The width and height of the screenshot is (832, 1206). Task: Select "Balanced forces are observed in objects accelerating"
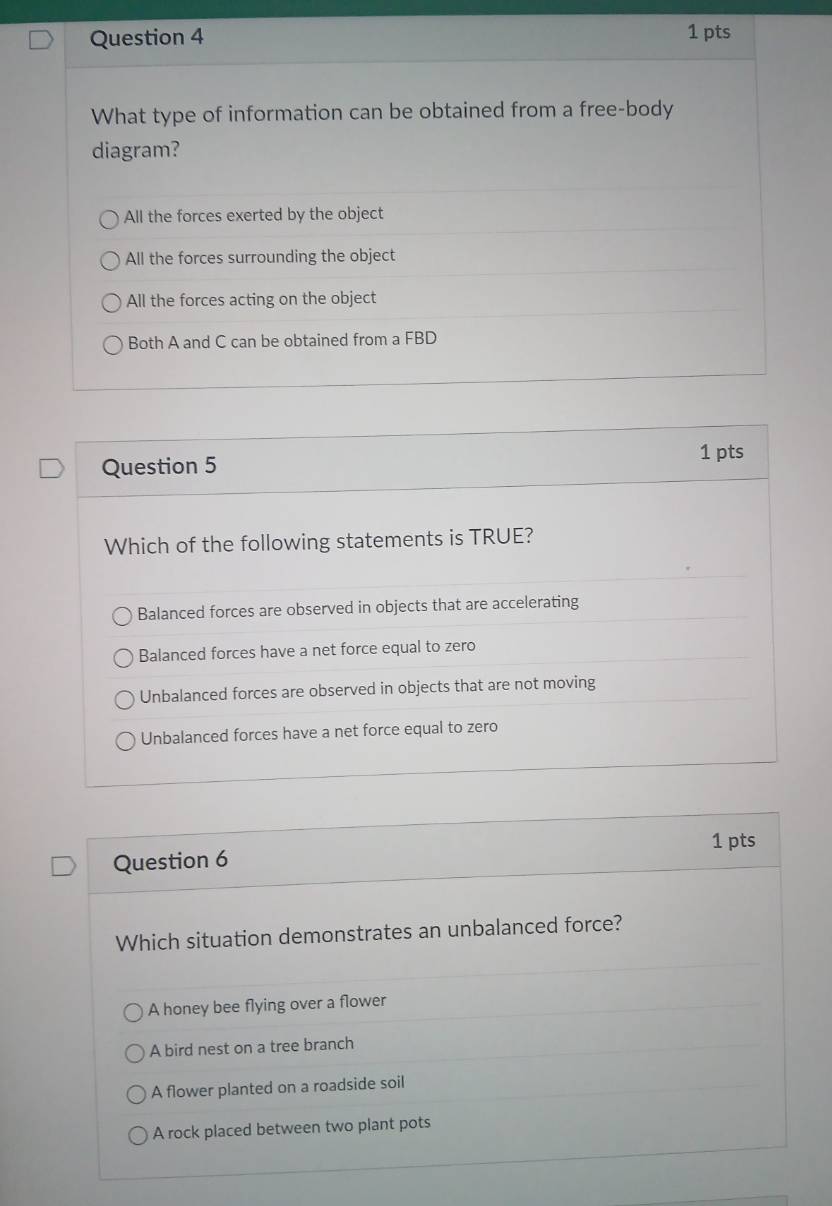(x=124, y=616)
